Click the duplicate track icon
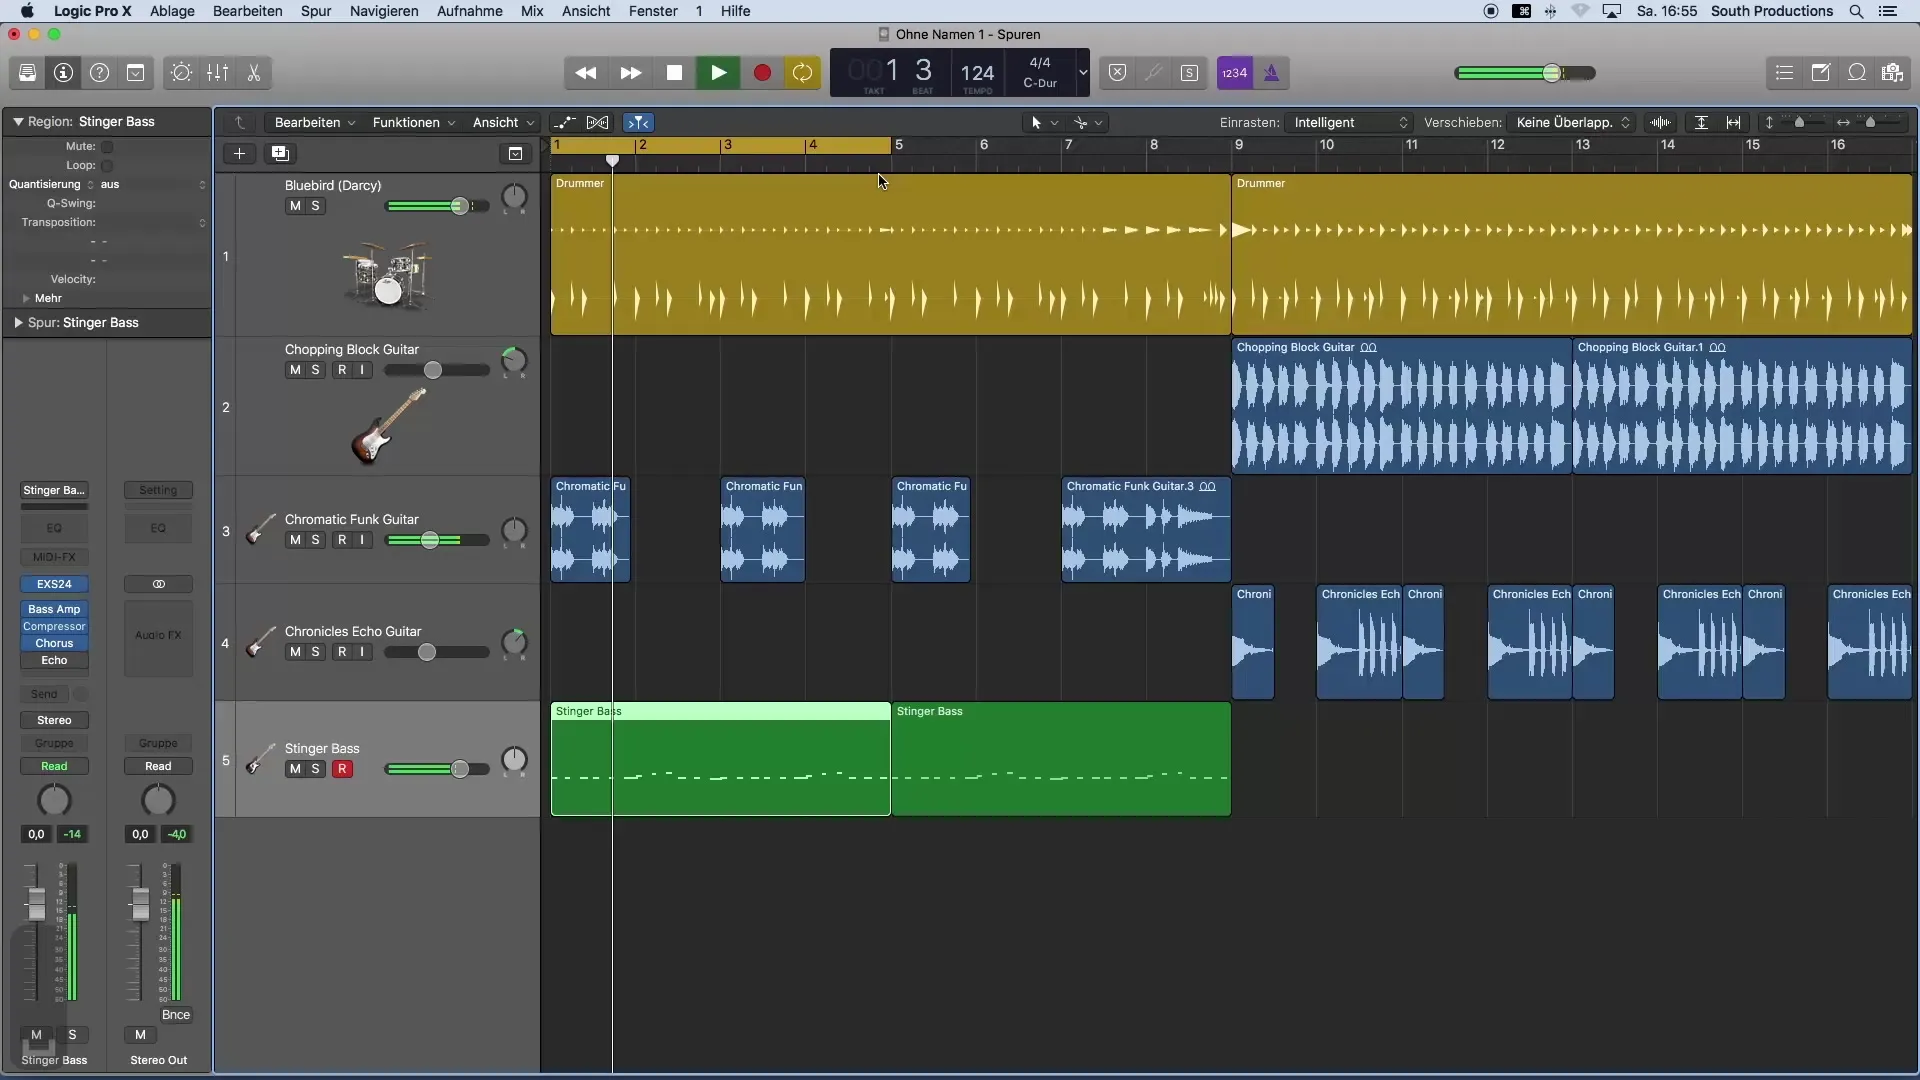 click(280, 153)
